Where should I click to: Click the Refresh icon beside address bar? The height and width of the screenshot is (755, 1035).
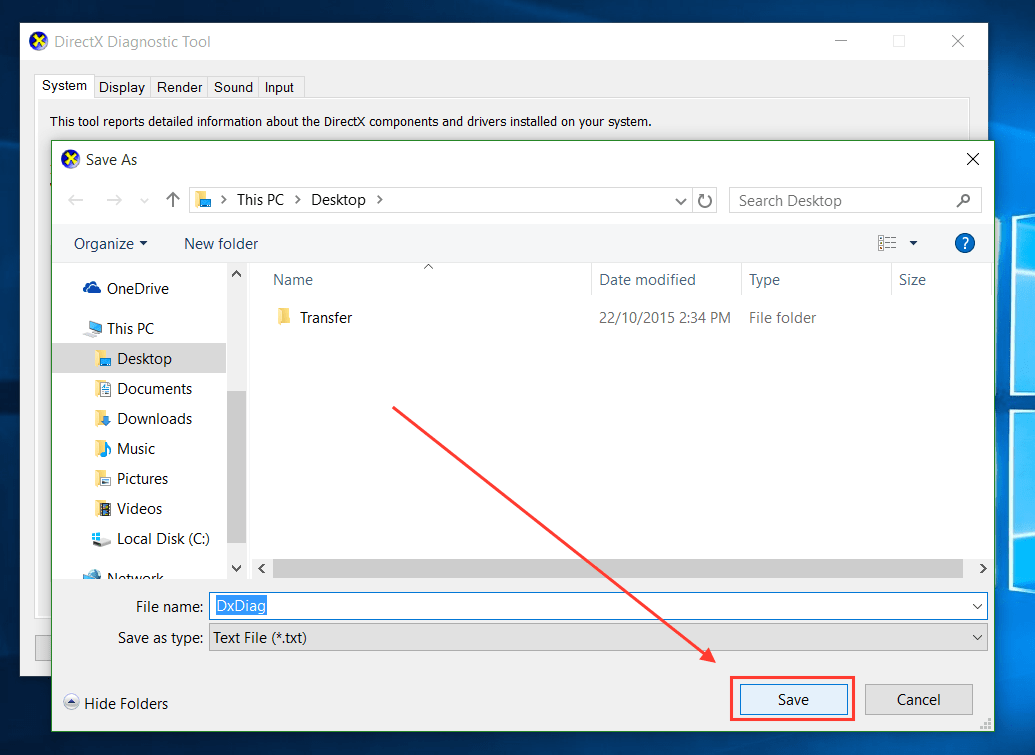[705, 200]
